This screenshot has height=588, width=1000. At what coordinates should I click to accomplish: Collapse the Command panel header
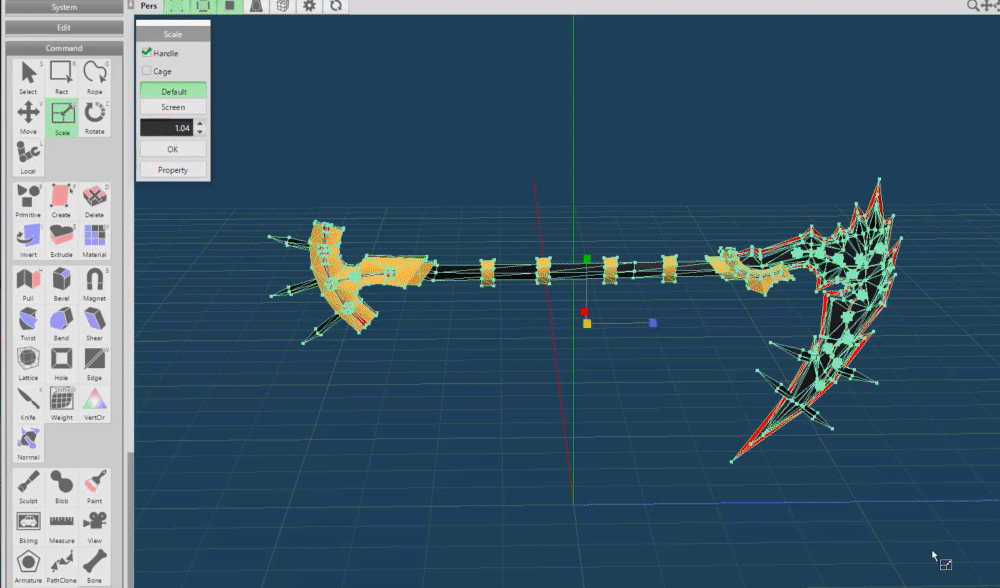64,48
